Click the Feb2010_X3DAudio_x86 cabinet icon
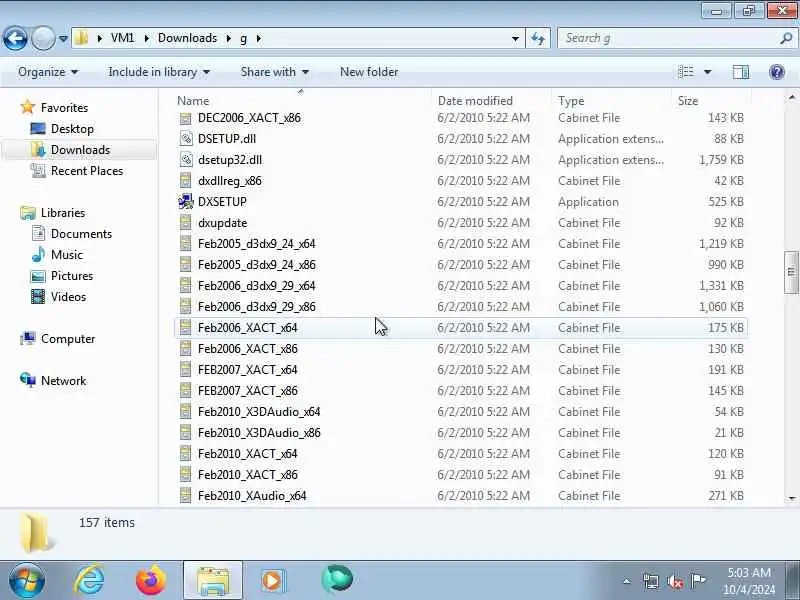 (186, 433)
